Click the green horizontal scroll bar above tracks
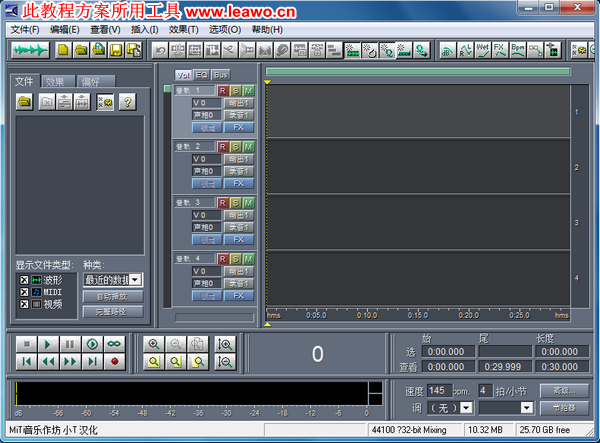 point(418,72)
